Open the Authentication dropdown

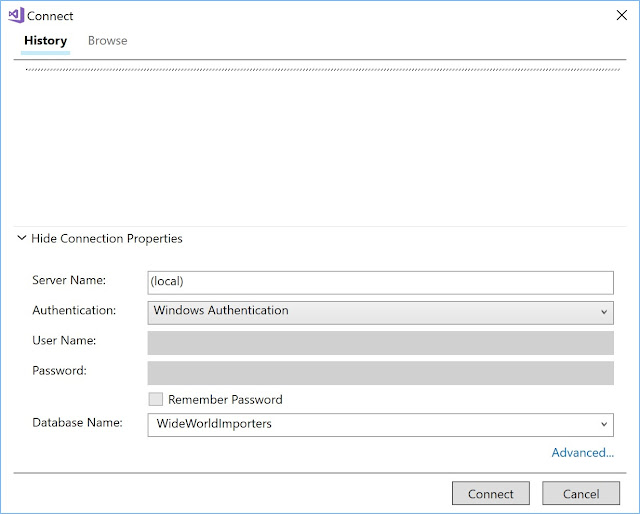(x=380, y=313)
